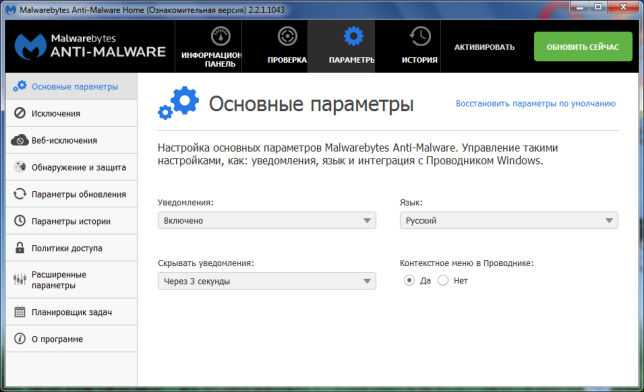Click the Скрывать уведомления: label
Viewport: 644px width, 392px height.
pyautogui.click(x=206, y=263)
